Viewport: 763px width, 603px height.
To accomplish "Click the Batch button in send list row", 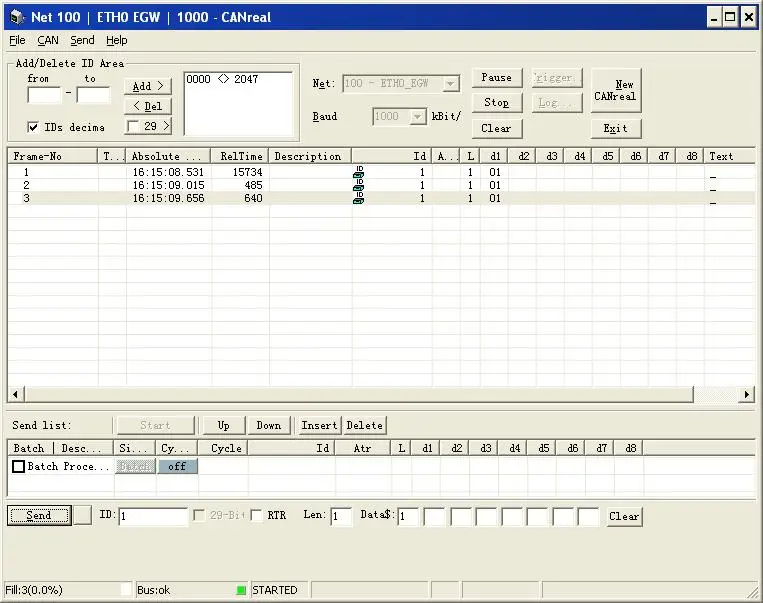I will tap(135, 466).
